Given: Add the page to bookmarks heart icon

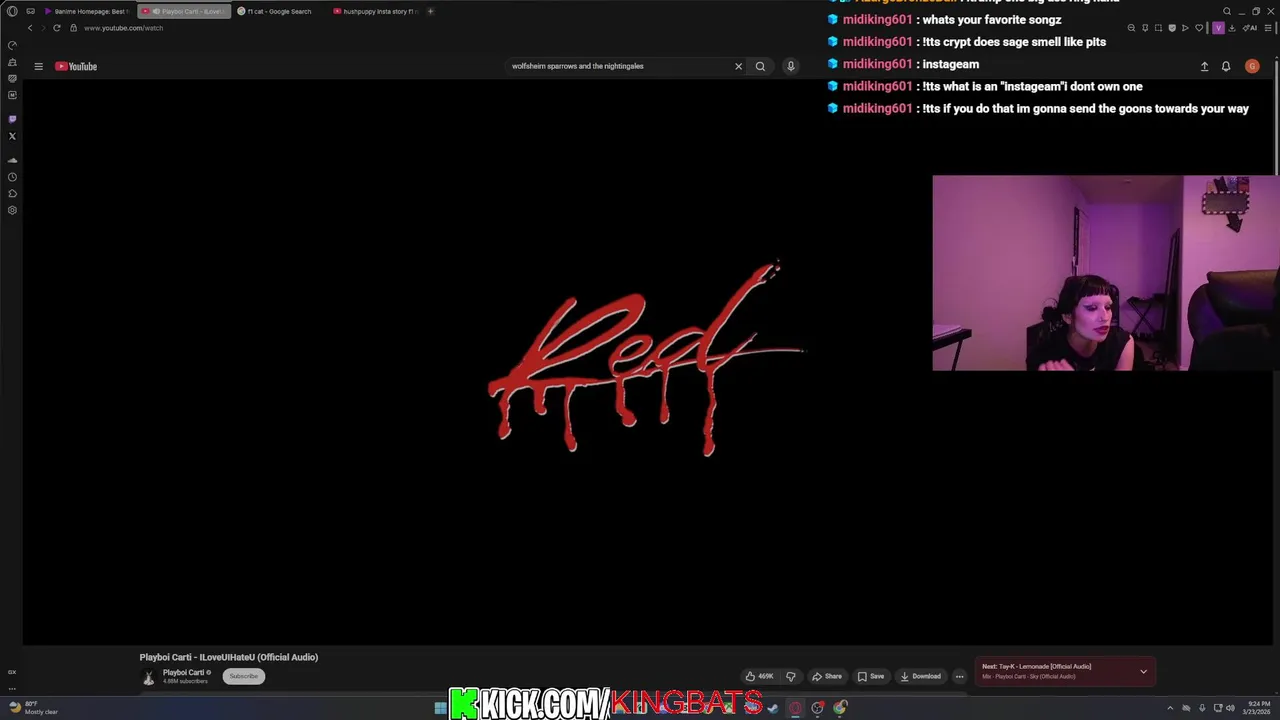Looking at the screenshot, I should click(x=1199, y=28).
